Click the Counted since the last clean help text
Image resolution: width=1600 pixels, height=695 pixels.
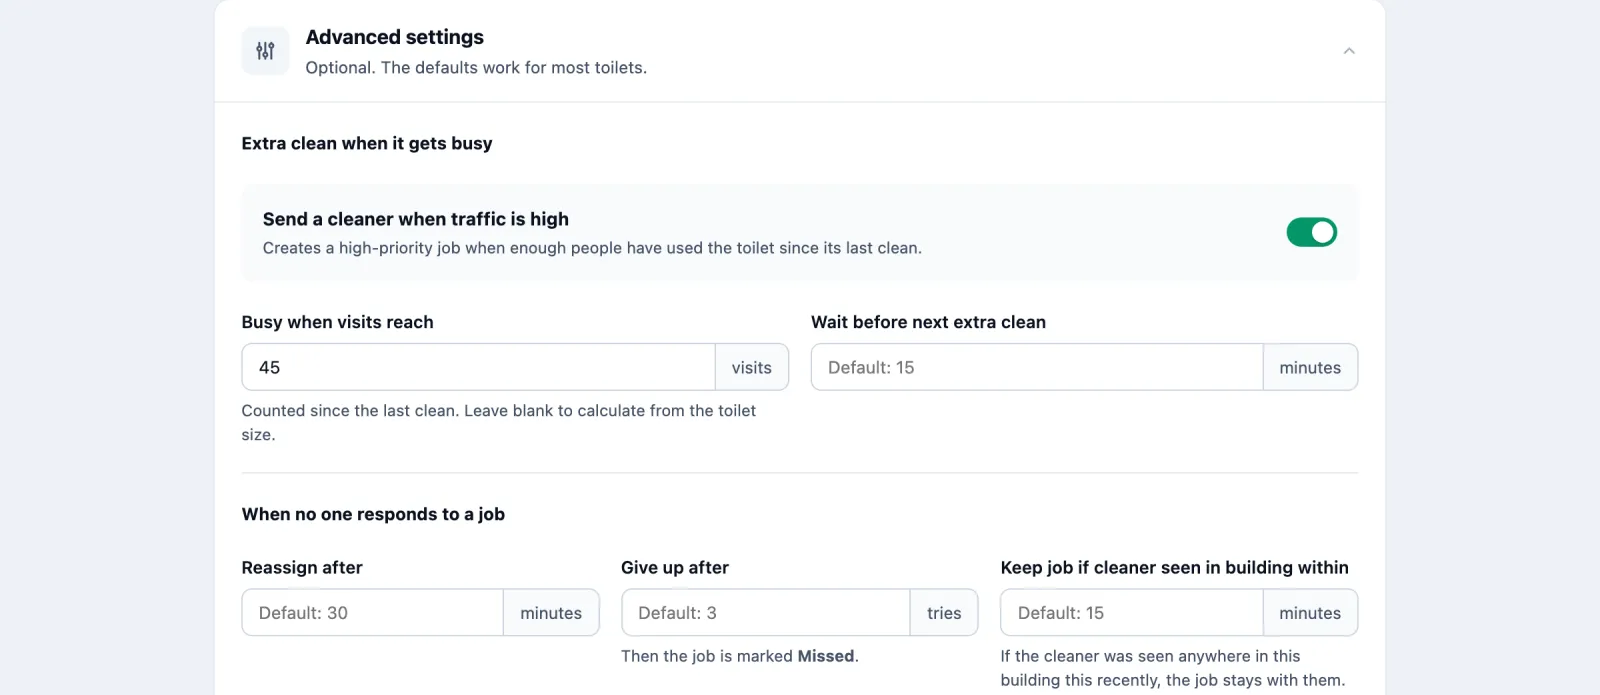[499, 422]
